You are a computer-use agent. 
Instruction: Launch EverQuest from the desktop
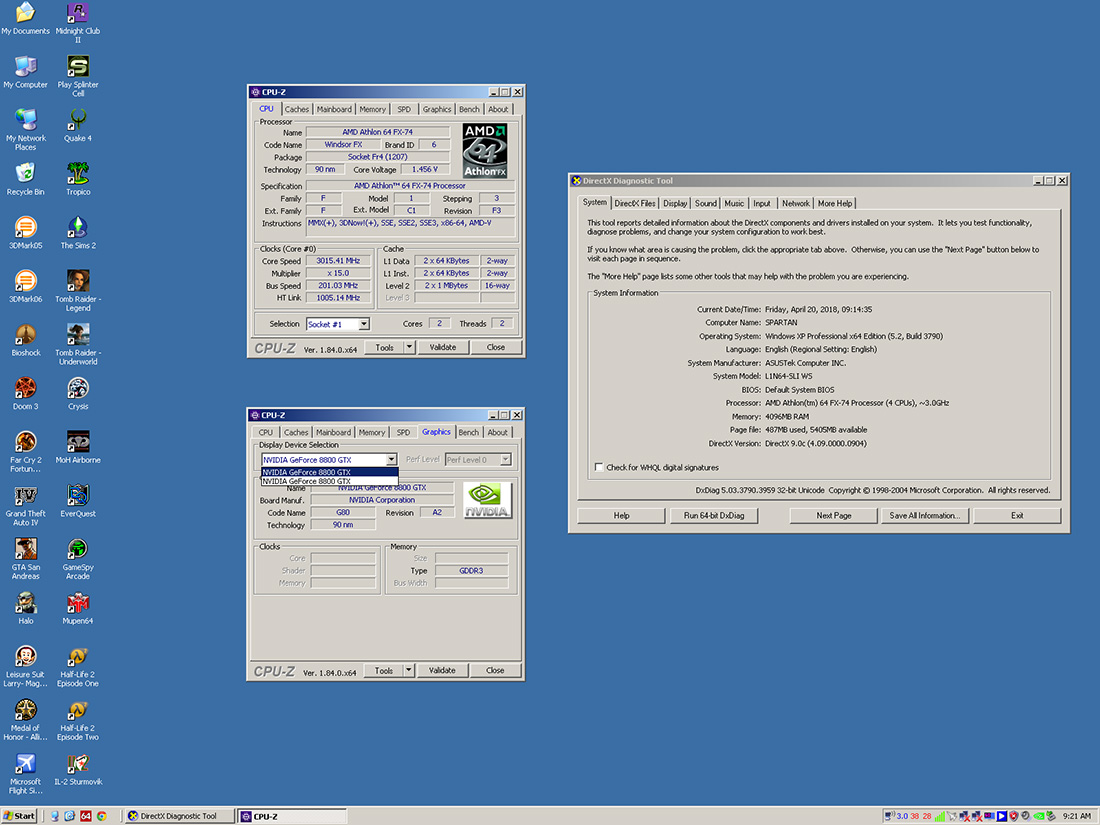[x=78, y=500]
